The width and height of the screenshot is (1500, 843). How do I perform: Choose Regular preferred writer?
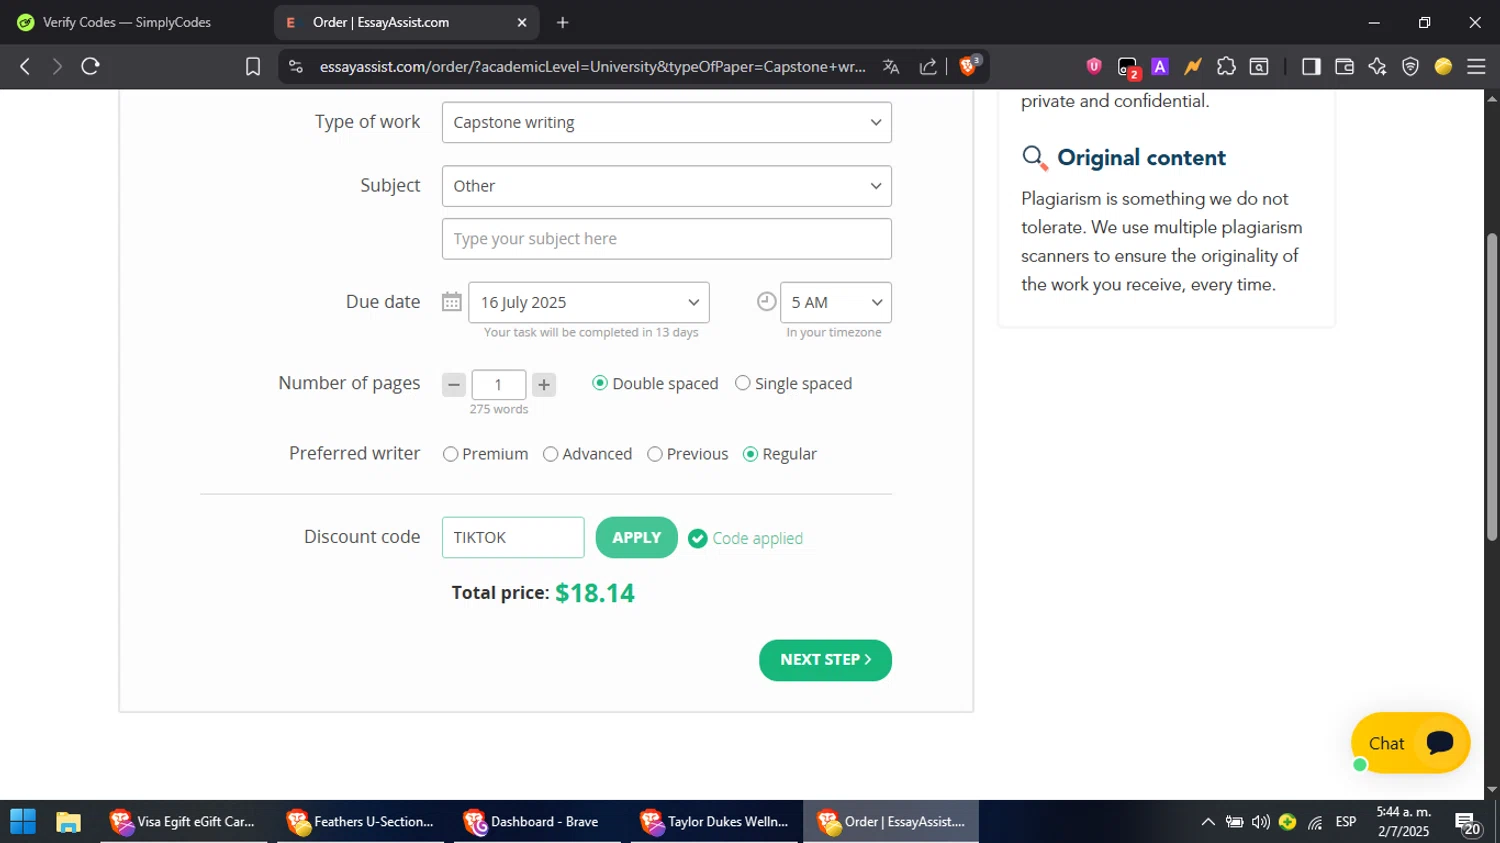[780, 454]
